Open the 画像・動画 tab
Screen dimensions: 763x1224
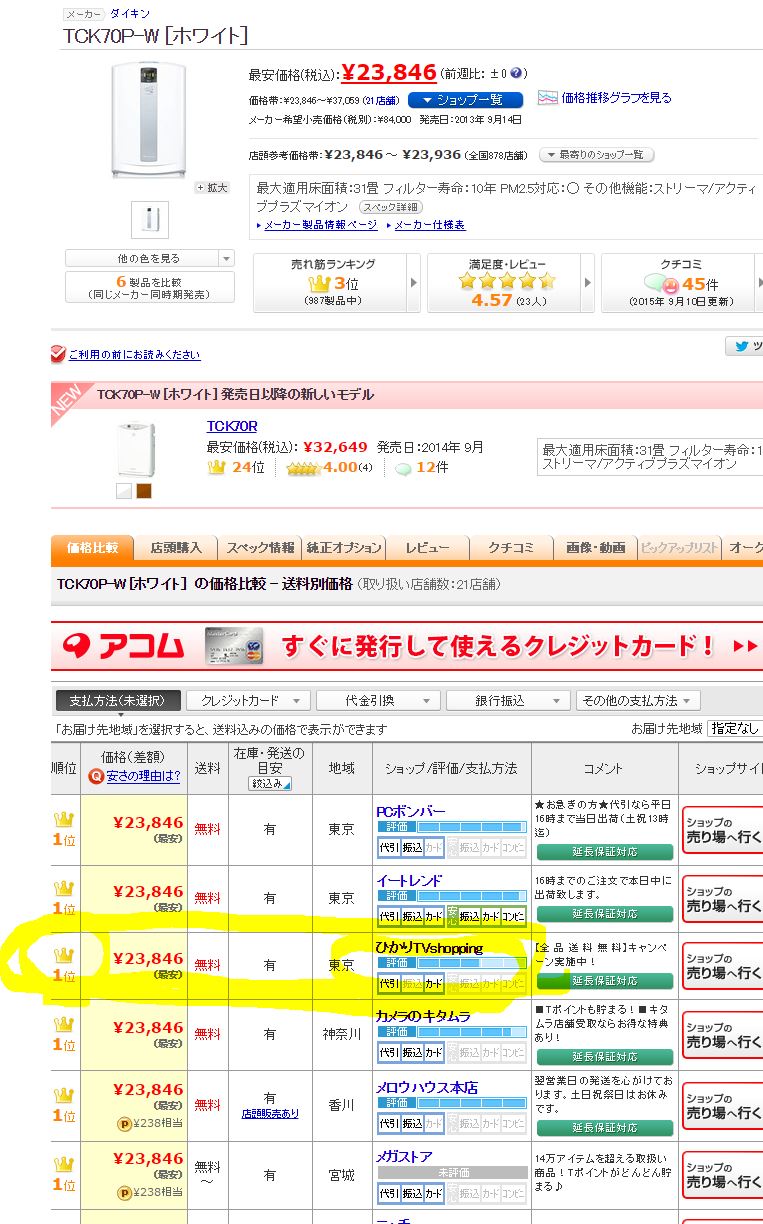tap(595, 548)
